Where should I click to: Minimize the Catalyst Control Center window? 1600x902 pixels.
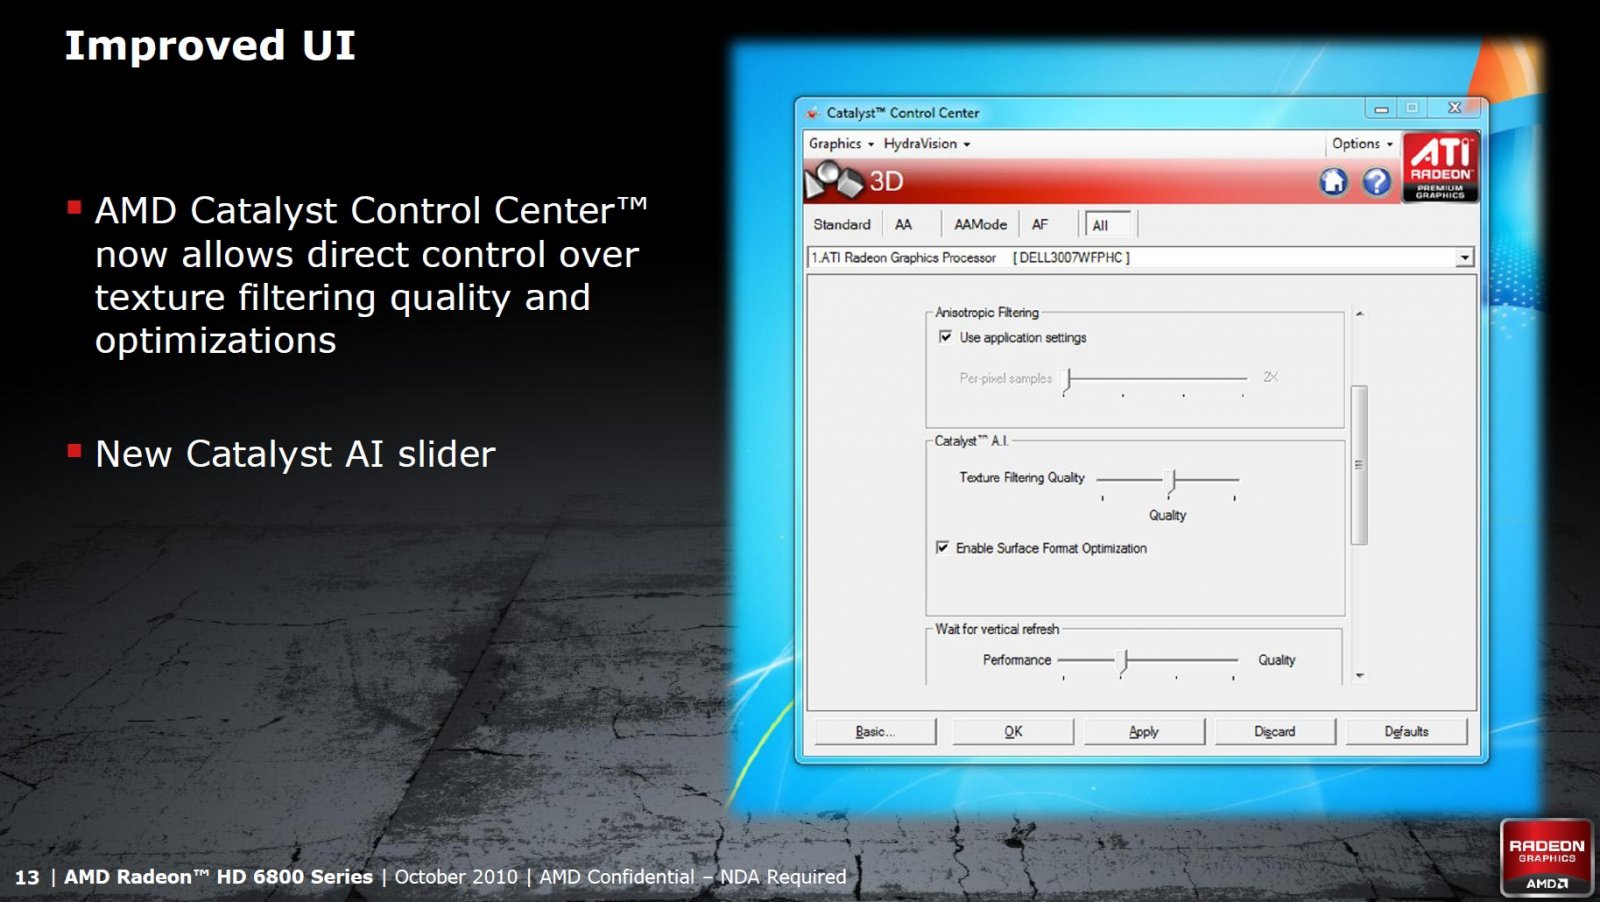click(1381, 109)
